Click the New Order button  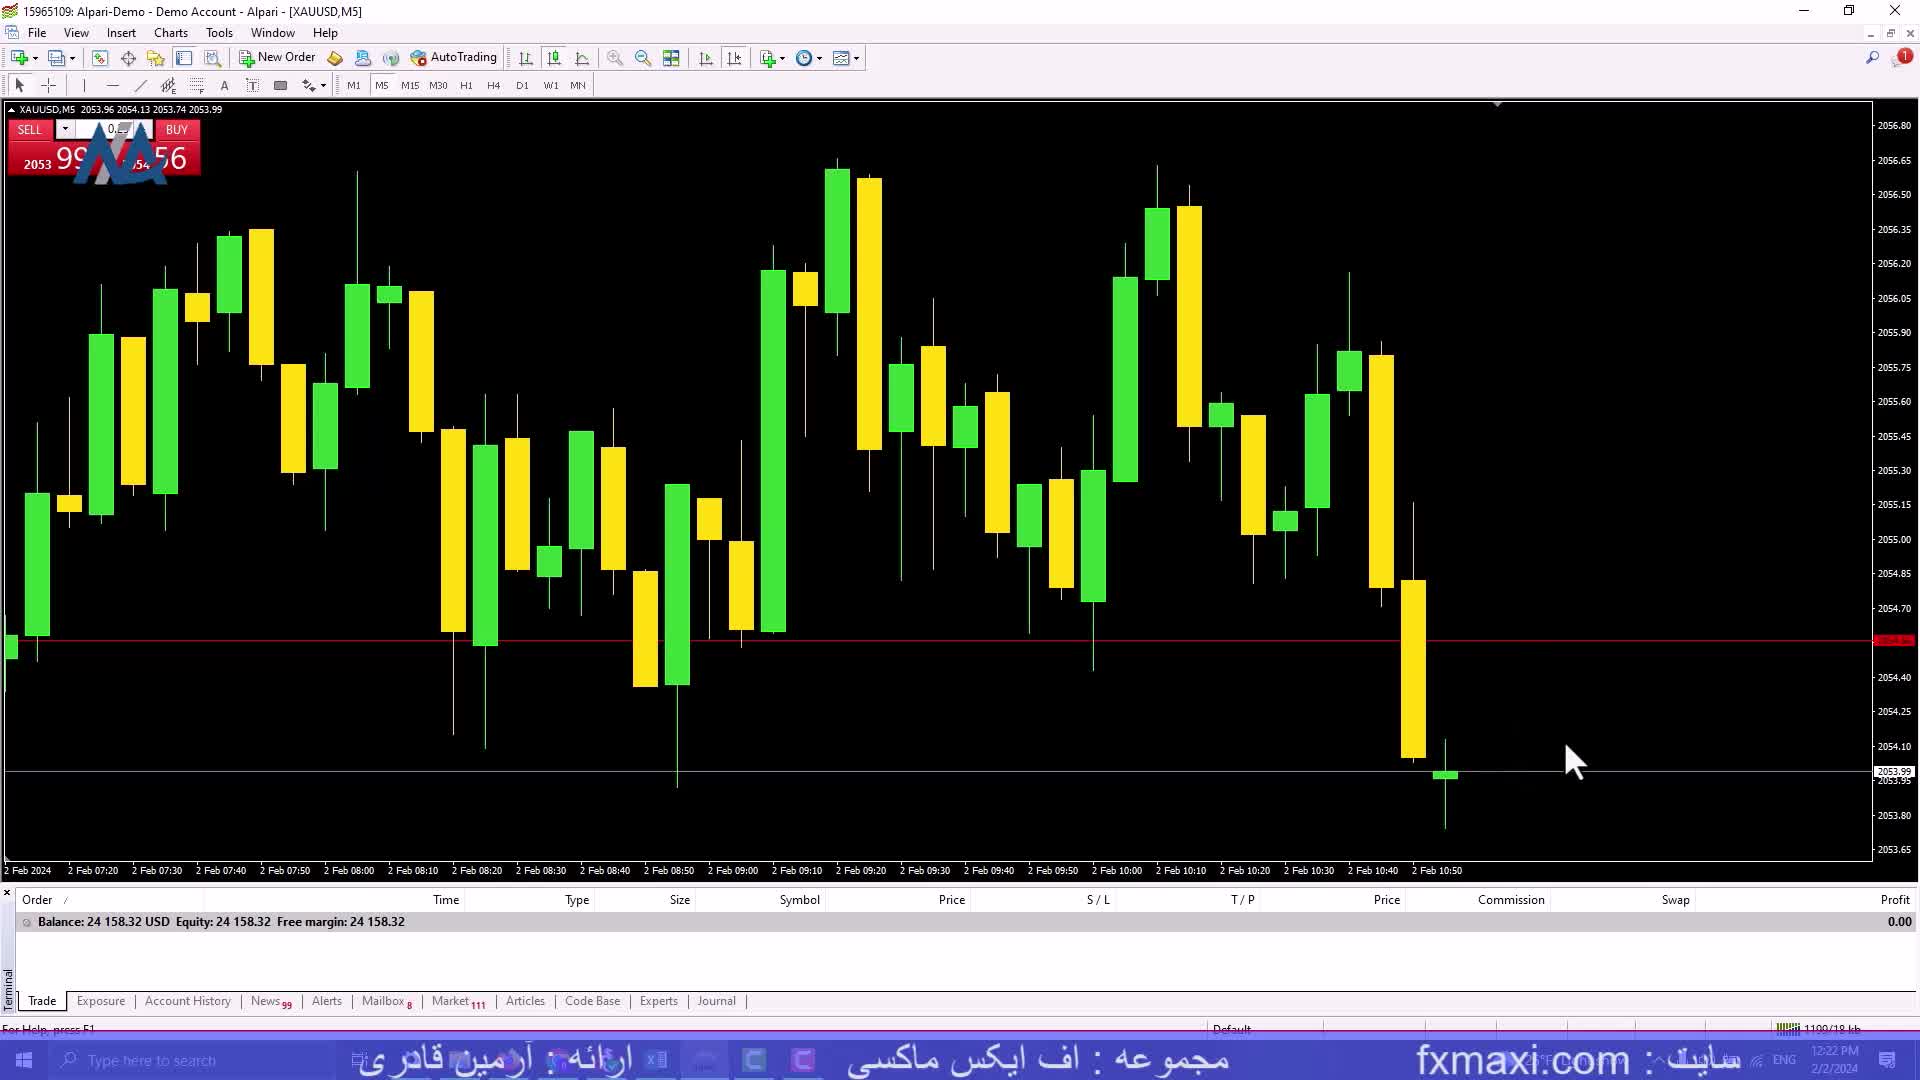click(277, 58)
